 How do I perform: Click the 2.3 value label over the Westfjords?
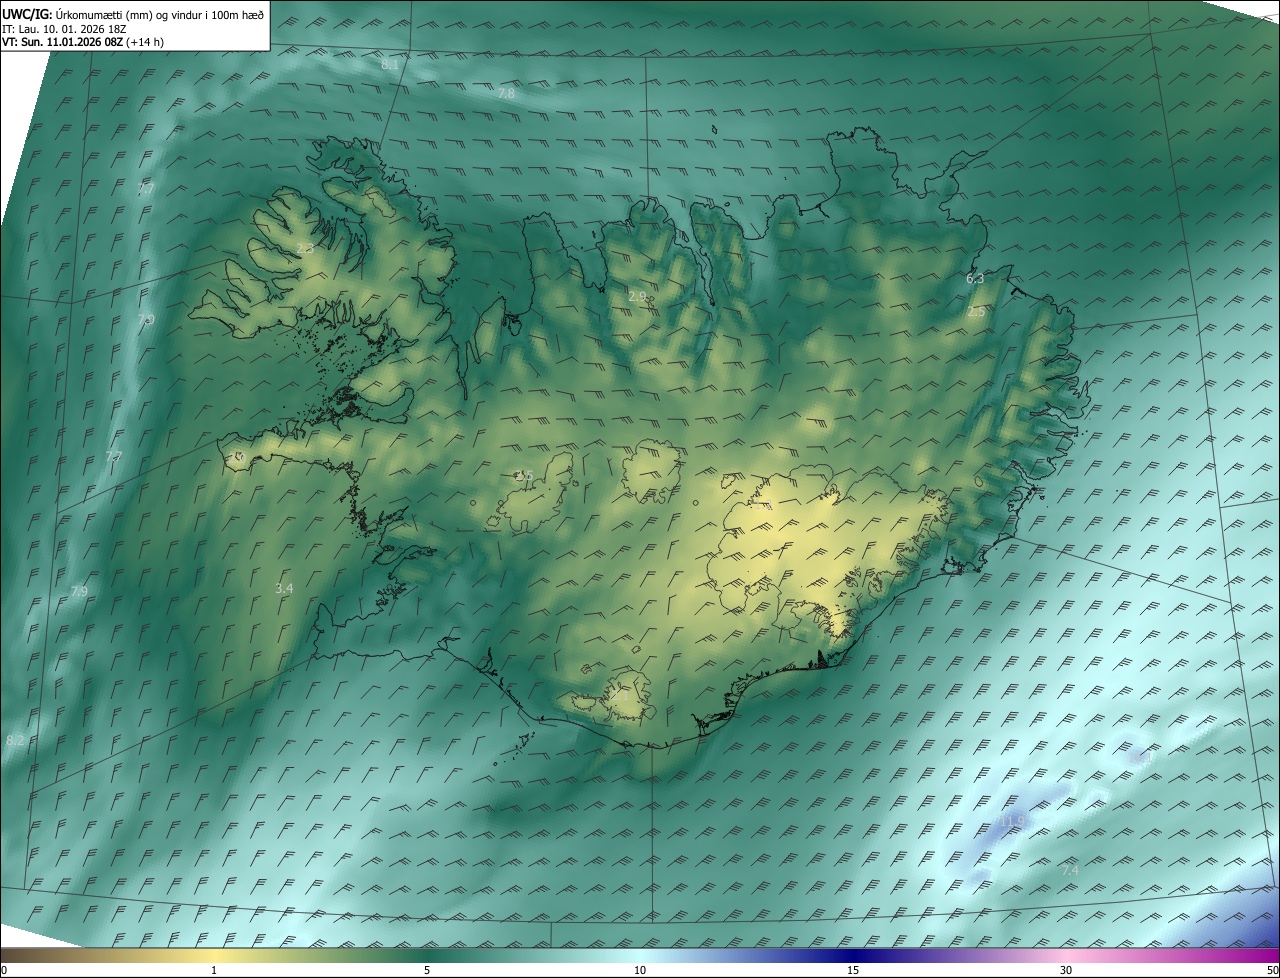tap(305, 248)
